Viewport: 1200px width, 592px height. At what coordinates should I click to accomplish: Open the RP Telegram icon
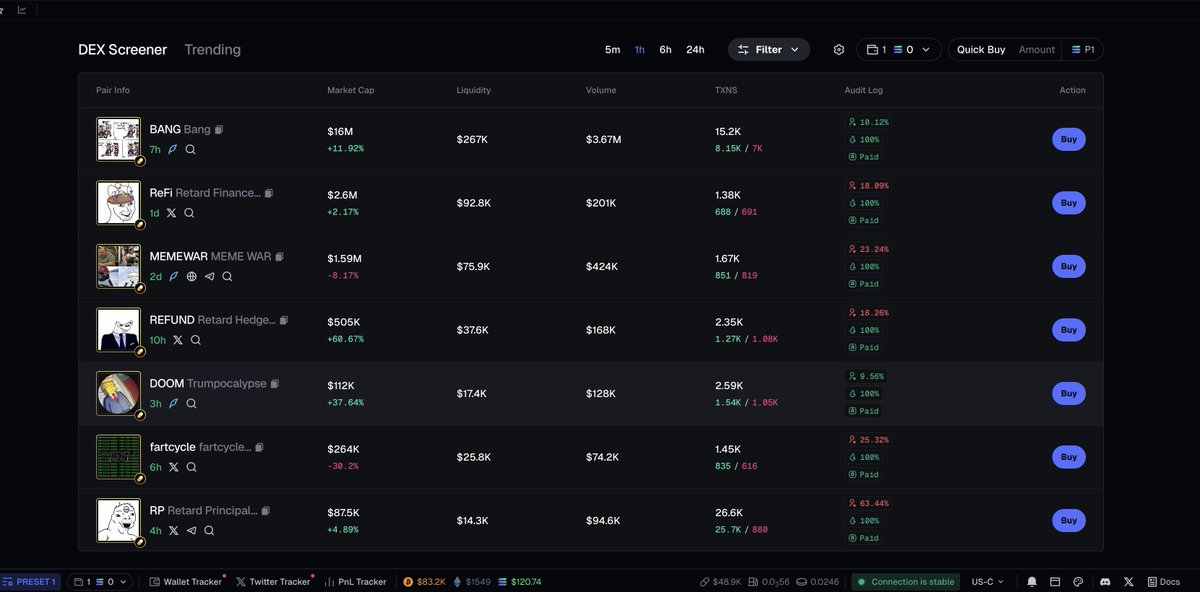coord(191,531)
